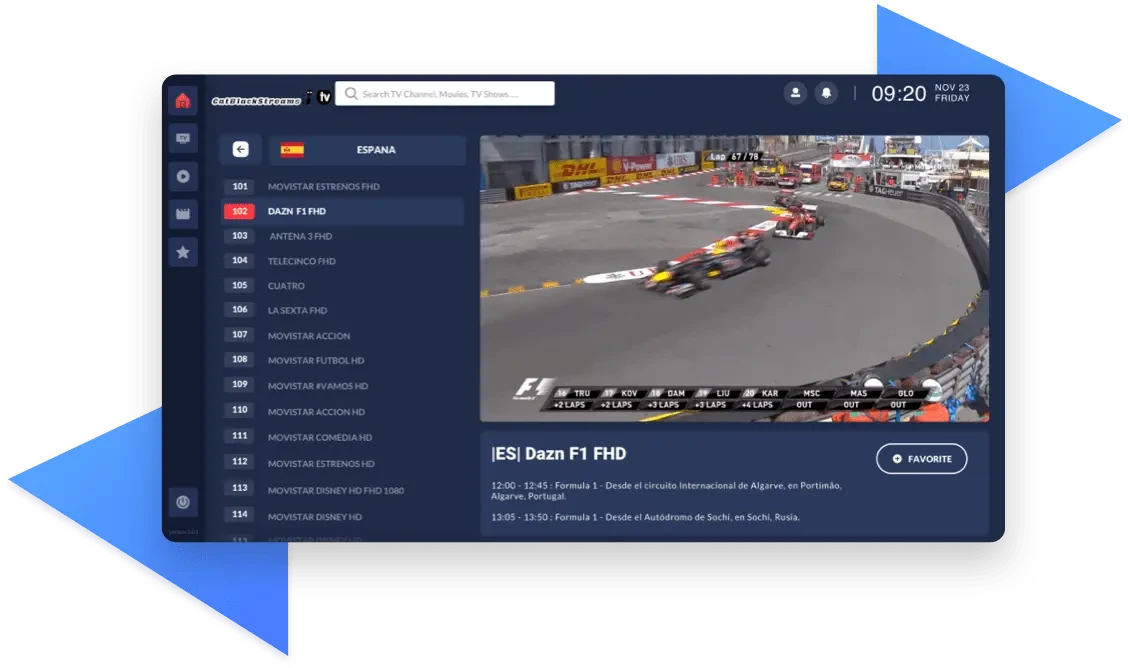Screen dimensions: 1130x668
Task: Open the notifications bell icon
Action: [826, 93]
